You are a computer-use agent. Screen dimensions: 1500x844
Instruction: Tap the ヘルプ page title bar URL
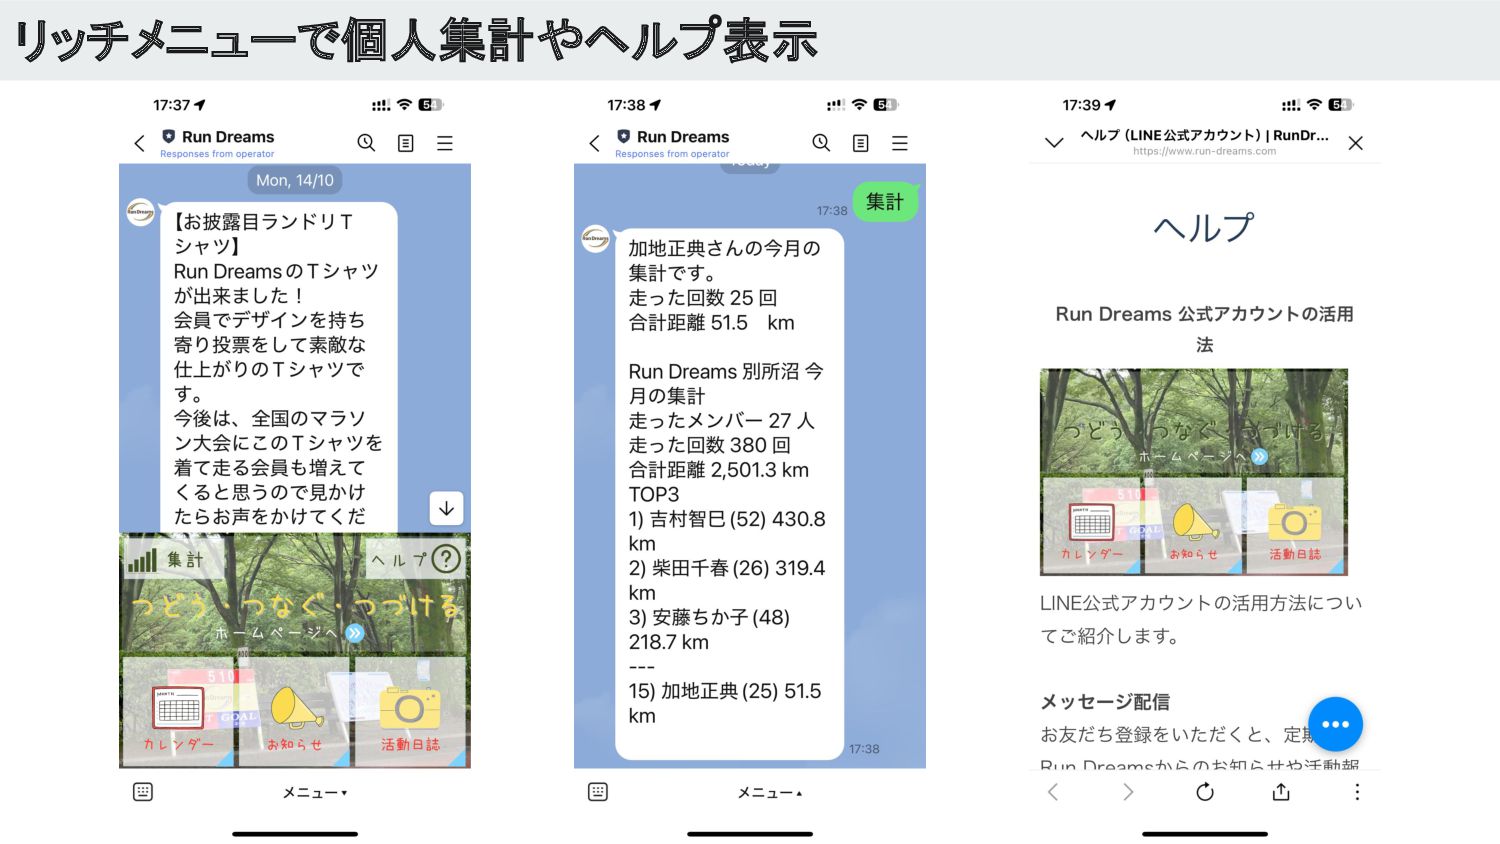[x=1204, y=152]
